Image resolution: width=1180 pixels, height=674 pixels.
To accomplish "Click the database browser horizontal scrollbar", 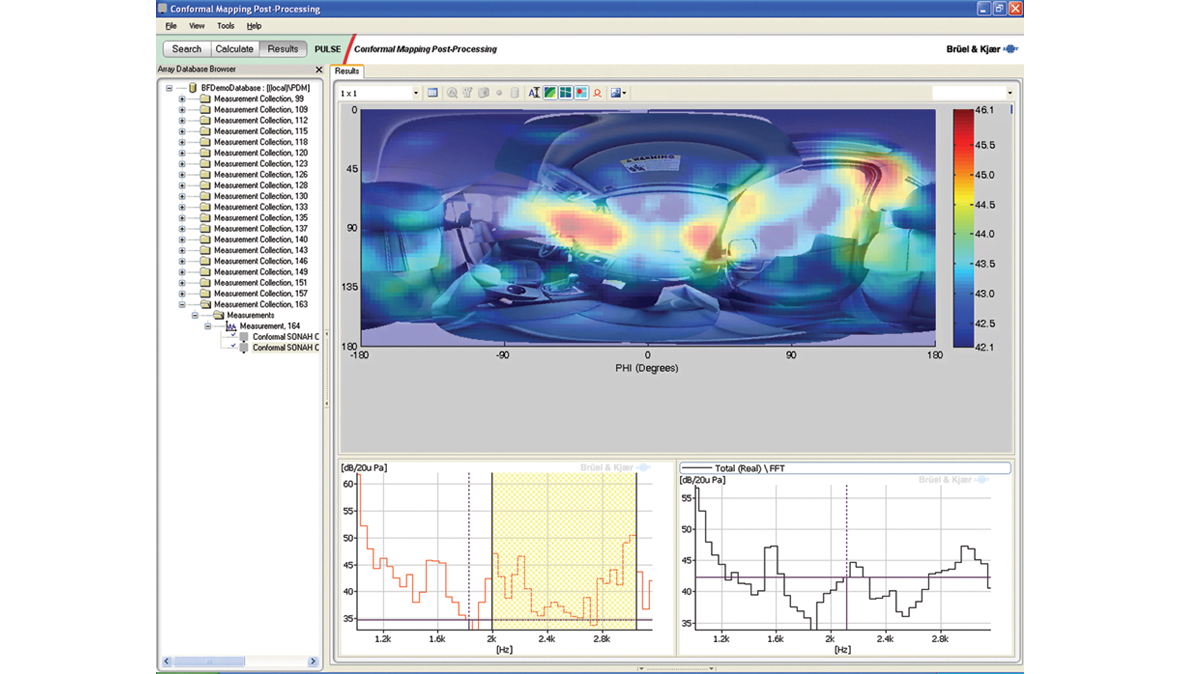I will pos(210,662).
